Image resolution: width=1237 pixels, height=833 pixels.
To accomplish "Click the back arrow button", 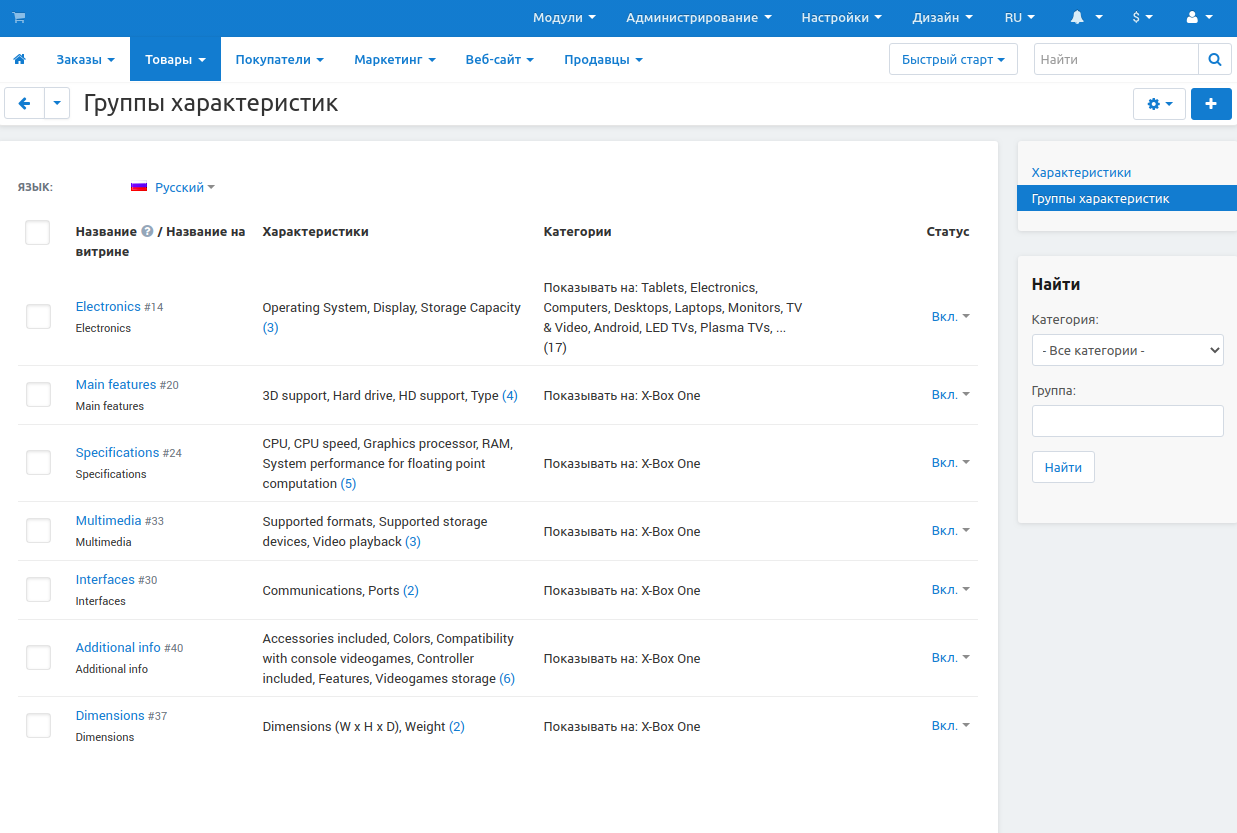I will [x=25, y=104].
